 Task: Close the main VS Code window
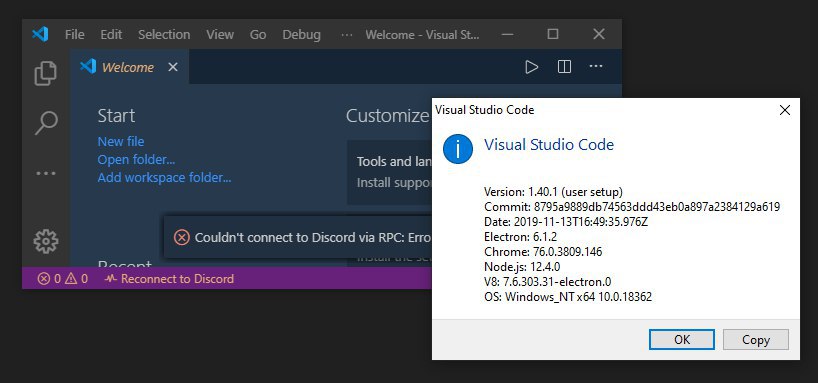tap(599, 34)
